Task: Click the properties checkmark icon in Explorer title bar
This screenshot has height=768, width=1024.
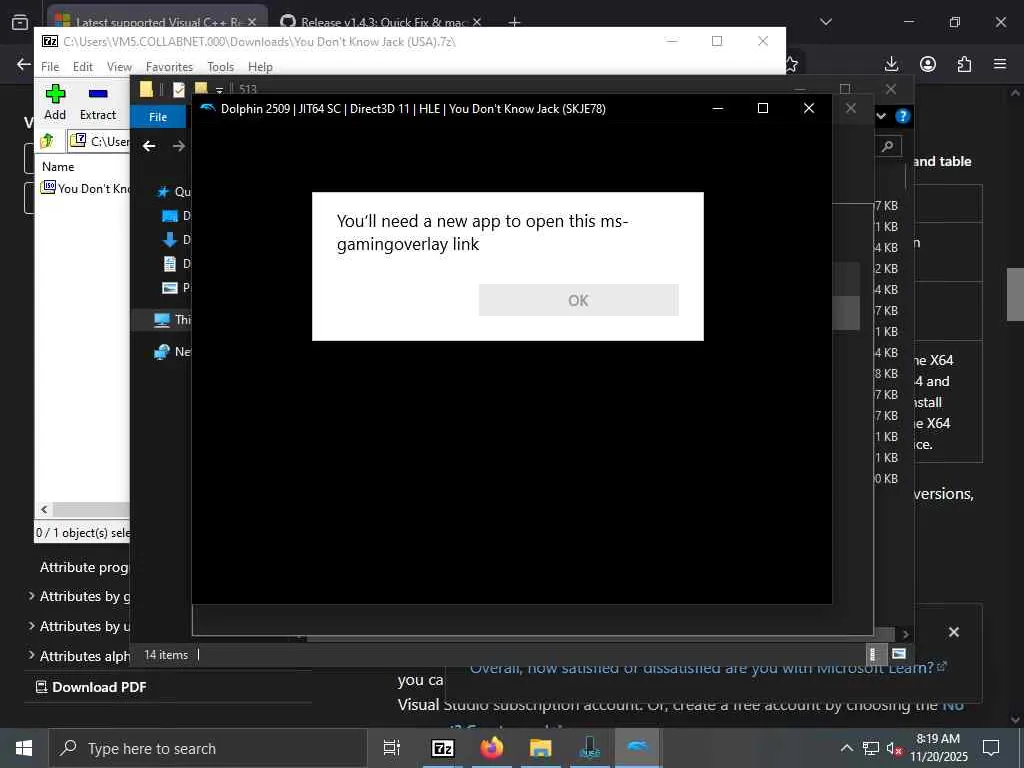Action: coord(179,89)
